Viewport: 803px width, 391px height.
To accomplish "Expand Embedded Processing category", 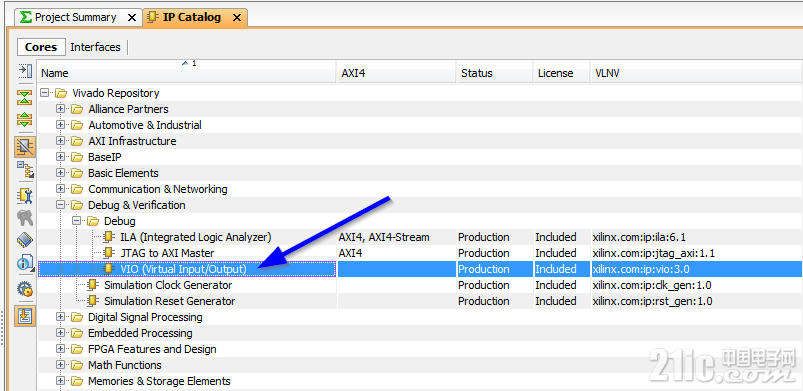I will (60, 333).
